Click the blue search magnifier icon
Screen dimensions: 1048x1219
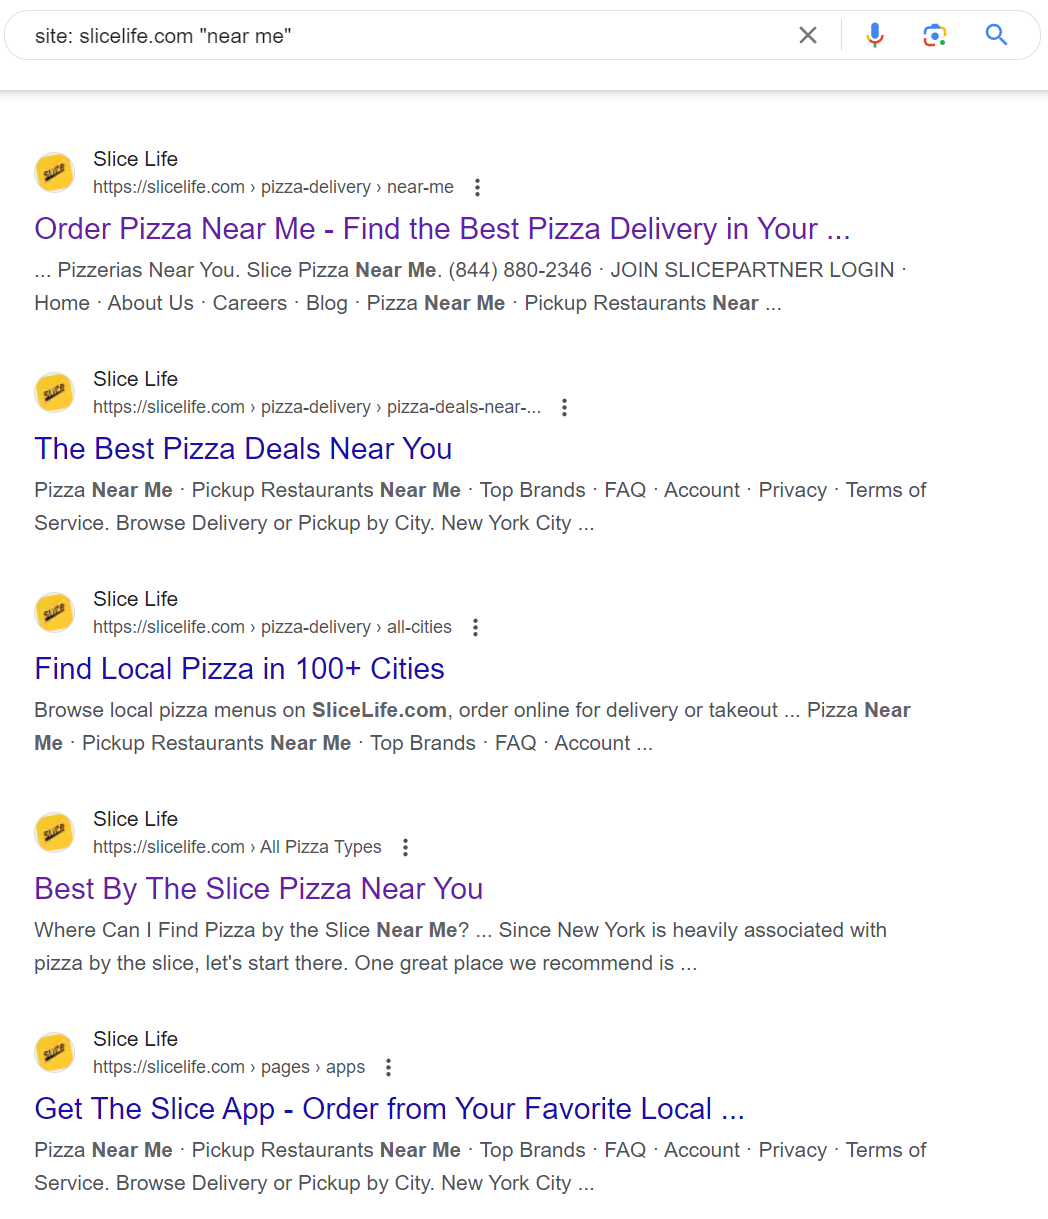click(x=996, y=34)
